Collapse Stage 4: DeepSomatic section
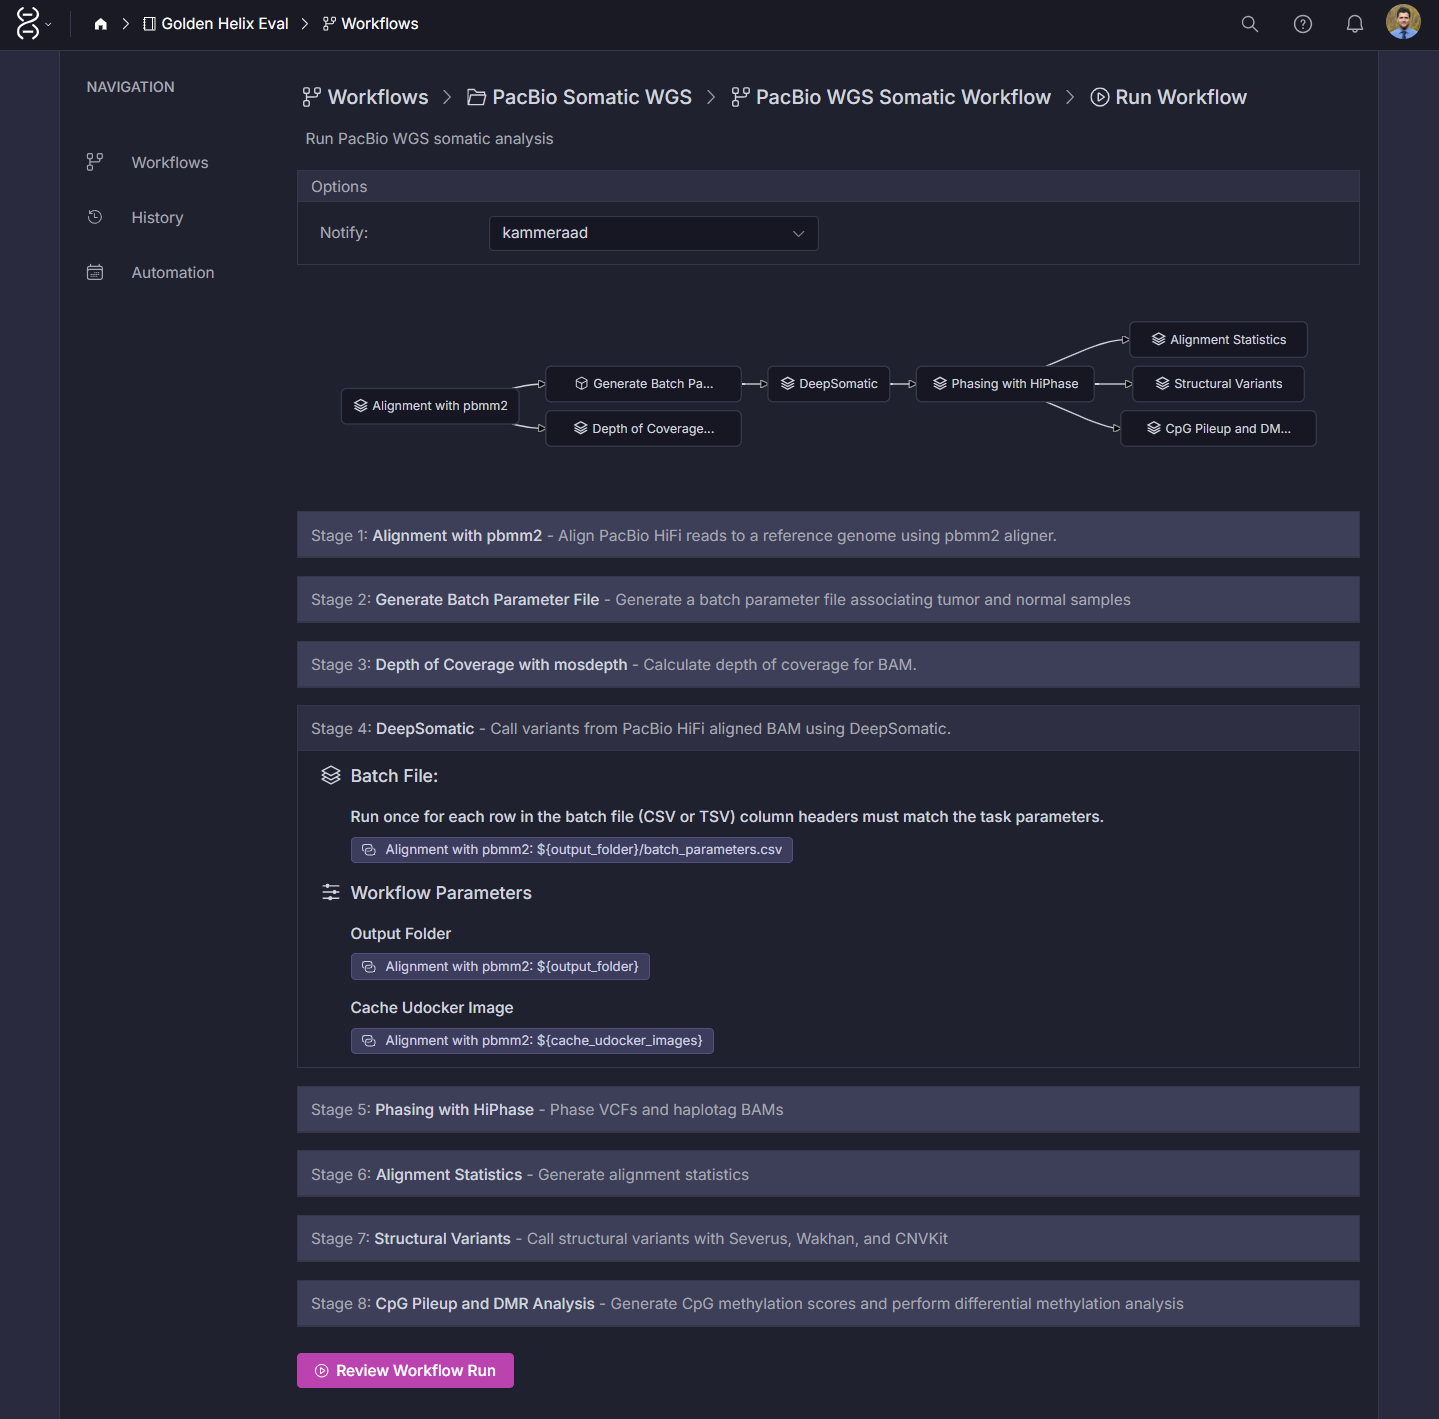This screenshot has height=1419, width=1439. coord(827,729)
